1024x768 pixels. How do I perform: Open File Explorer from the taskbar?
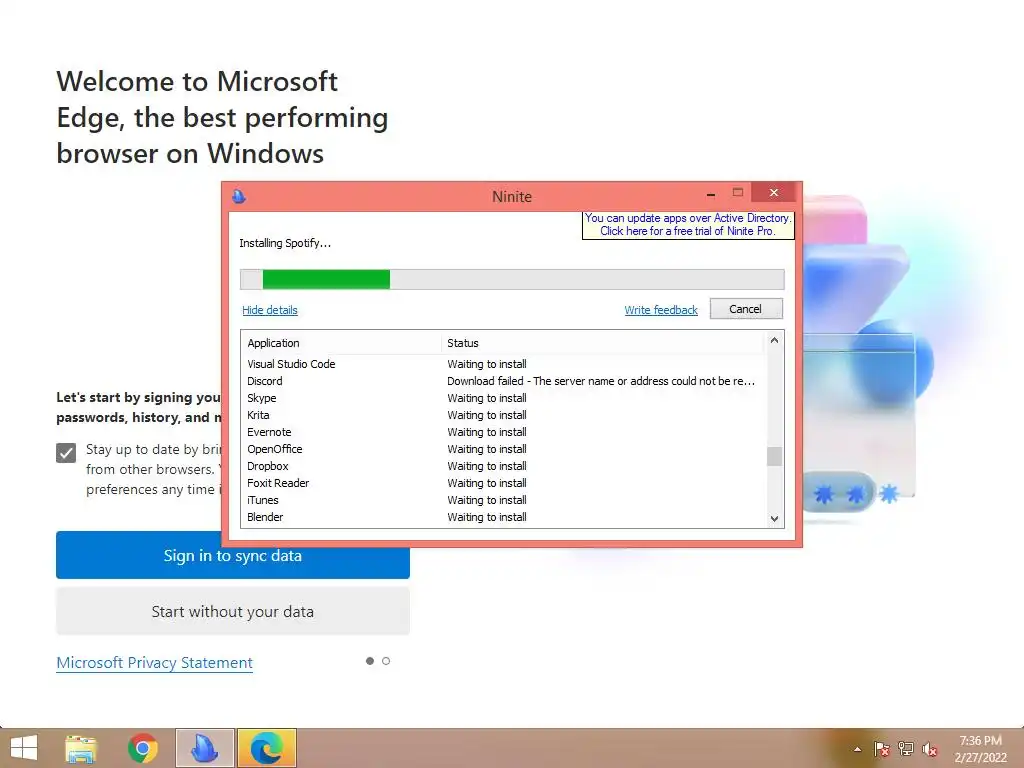pos(81,748)
